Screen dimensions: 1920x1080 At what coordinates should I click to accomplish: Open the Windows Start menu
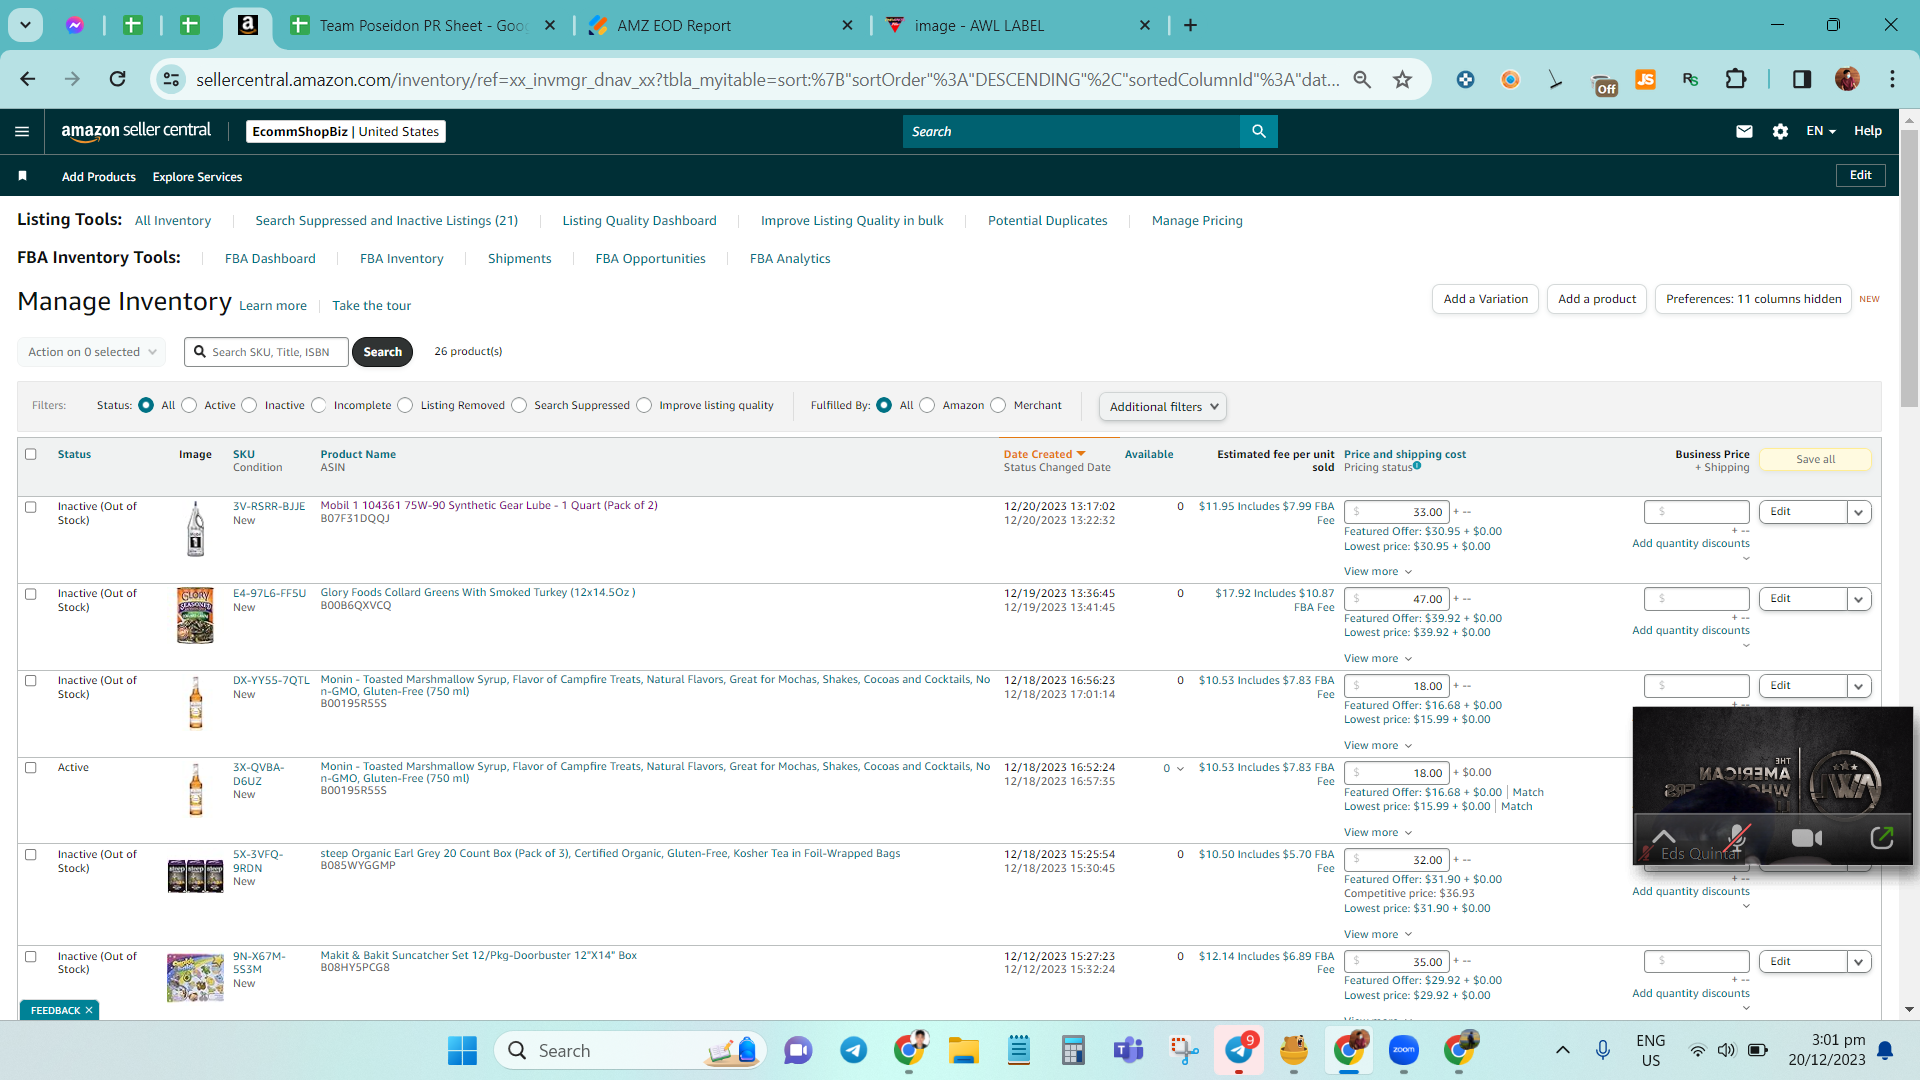[462, 1051]
